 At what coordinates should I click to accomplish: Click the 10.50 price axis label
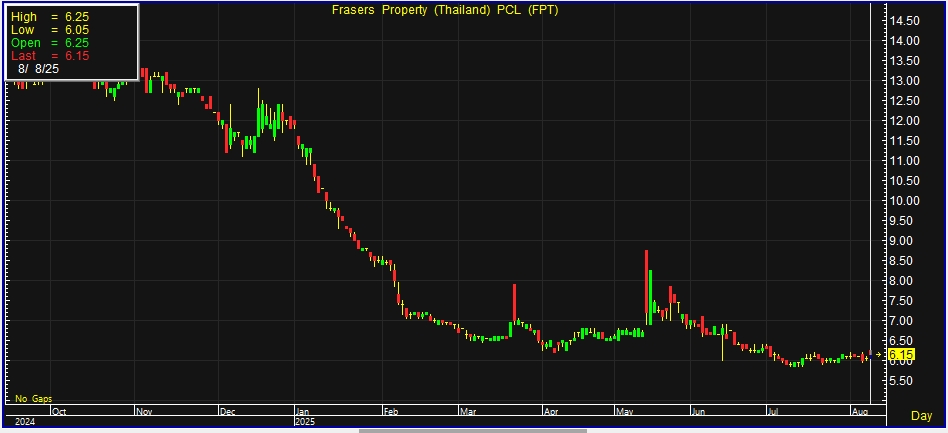(904, 181)
